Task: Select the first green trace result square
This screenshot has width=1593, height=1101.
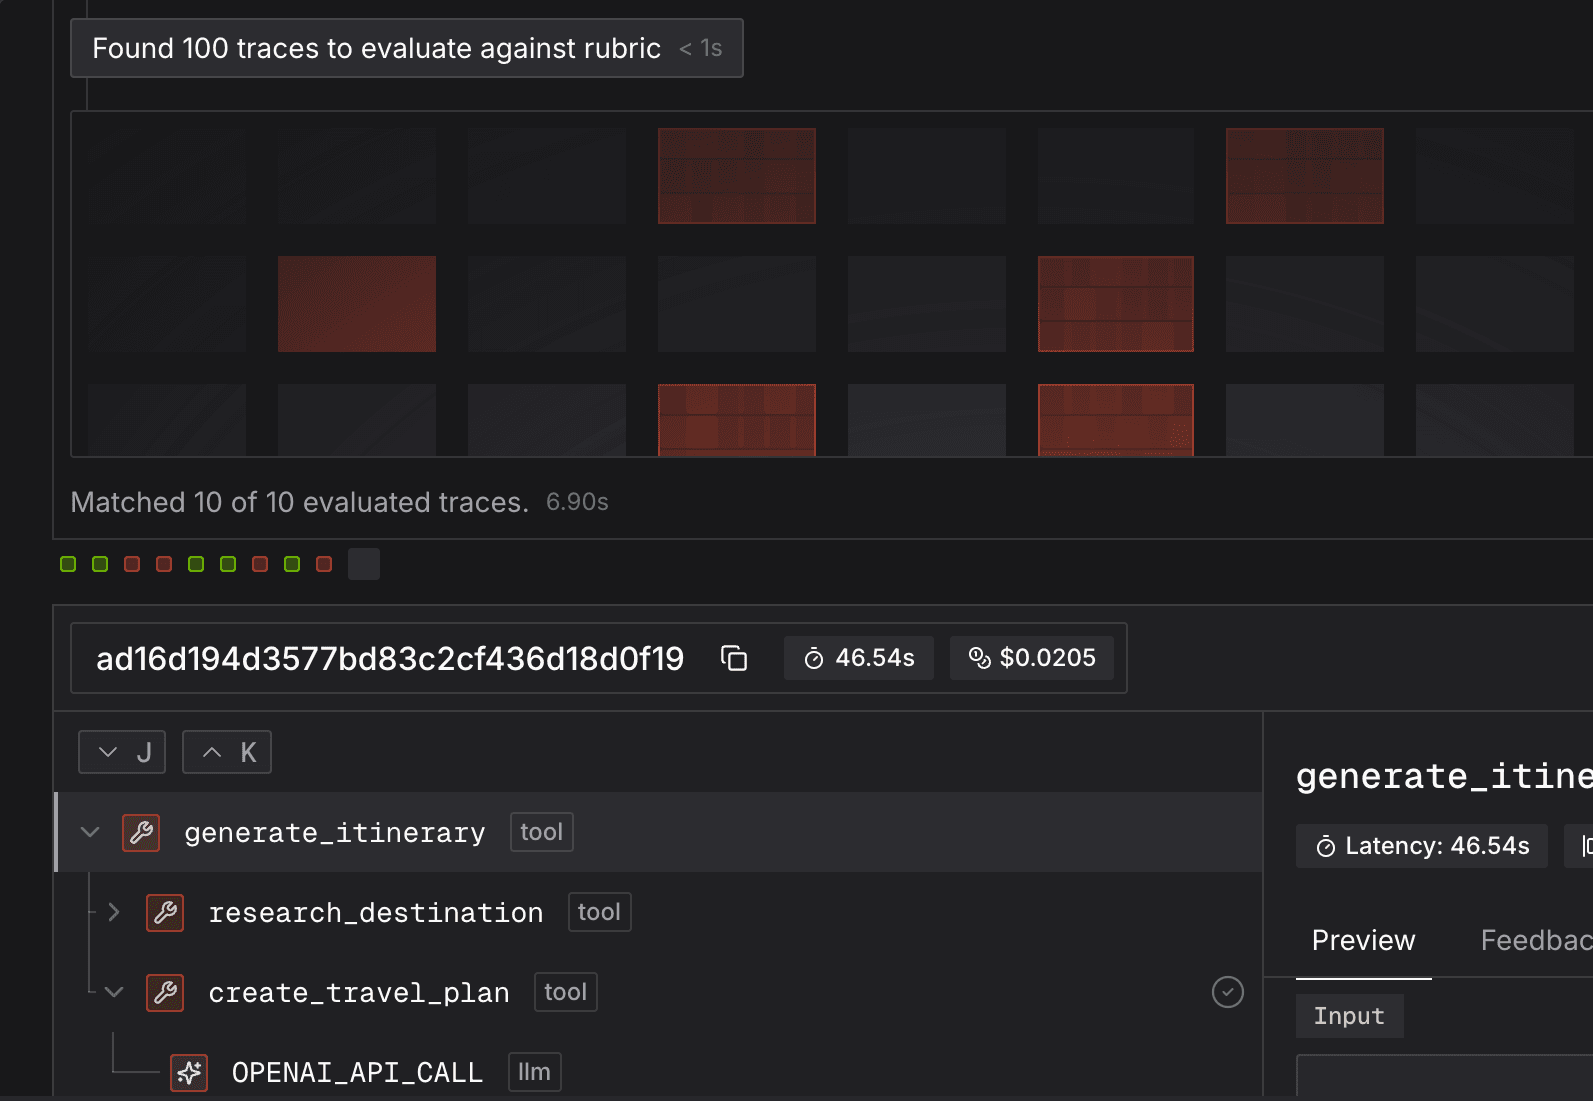Action: coord(68,564)
